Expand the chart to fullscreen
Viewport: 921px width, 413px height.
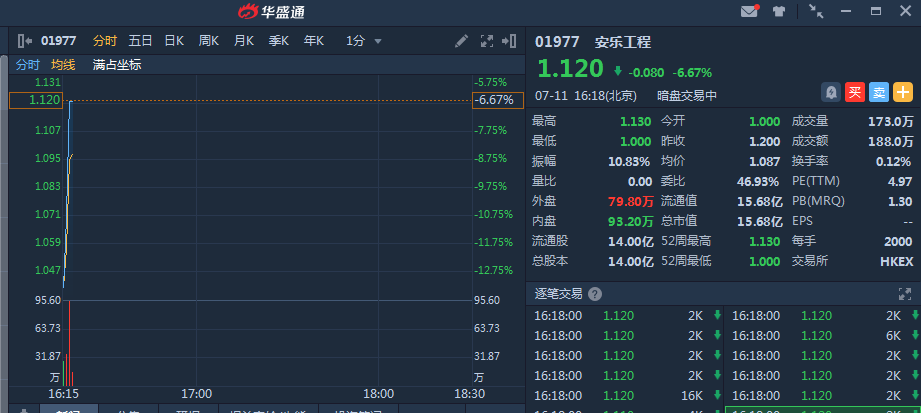pos(487,41)
